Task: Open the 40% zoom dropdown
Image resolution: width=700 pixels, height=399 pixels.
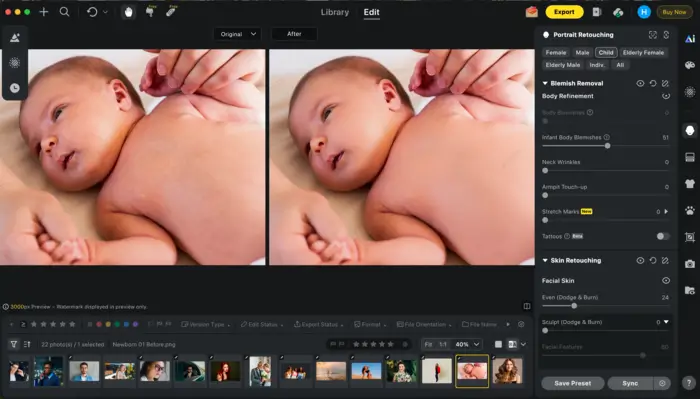Action: tap(467, 344)
